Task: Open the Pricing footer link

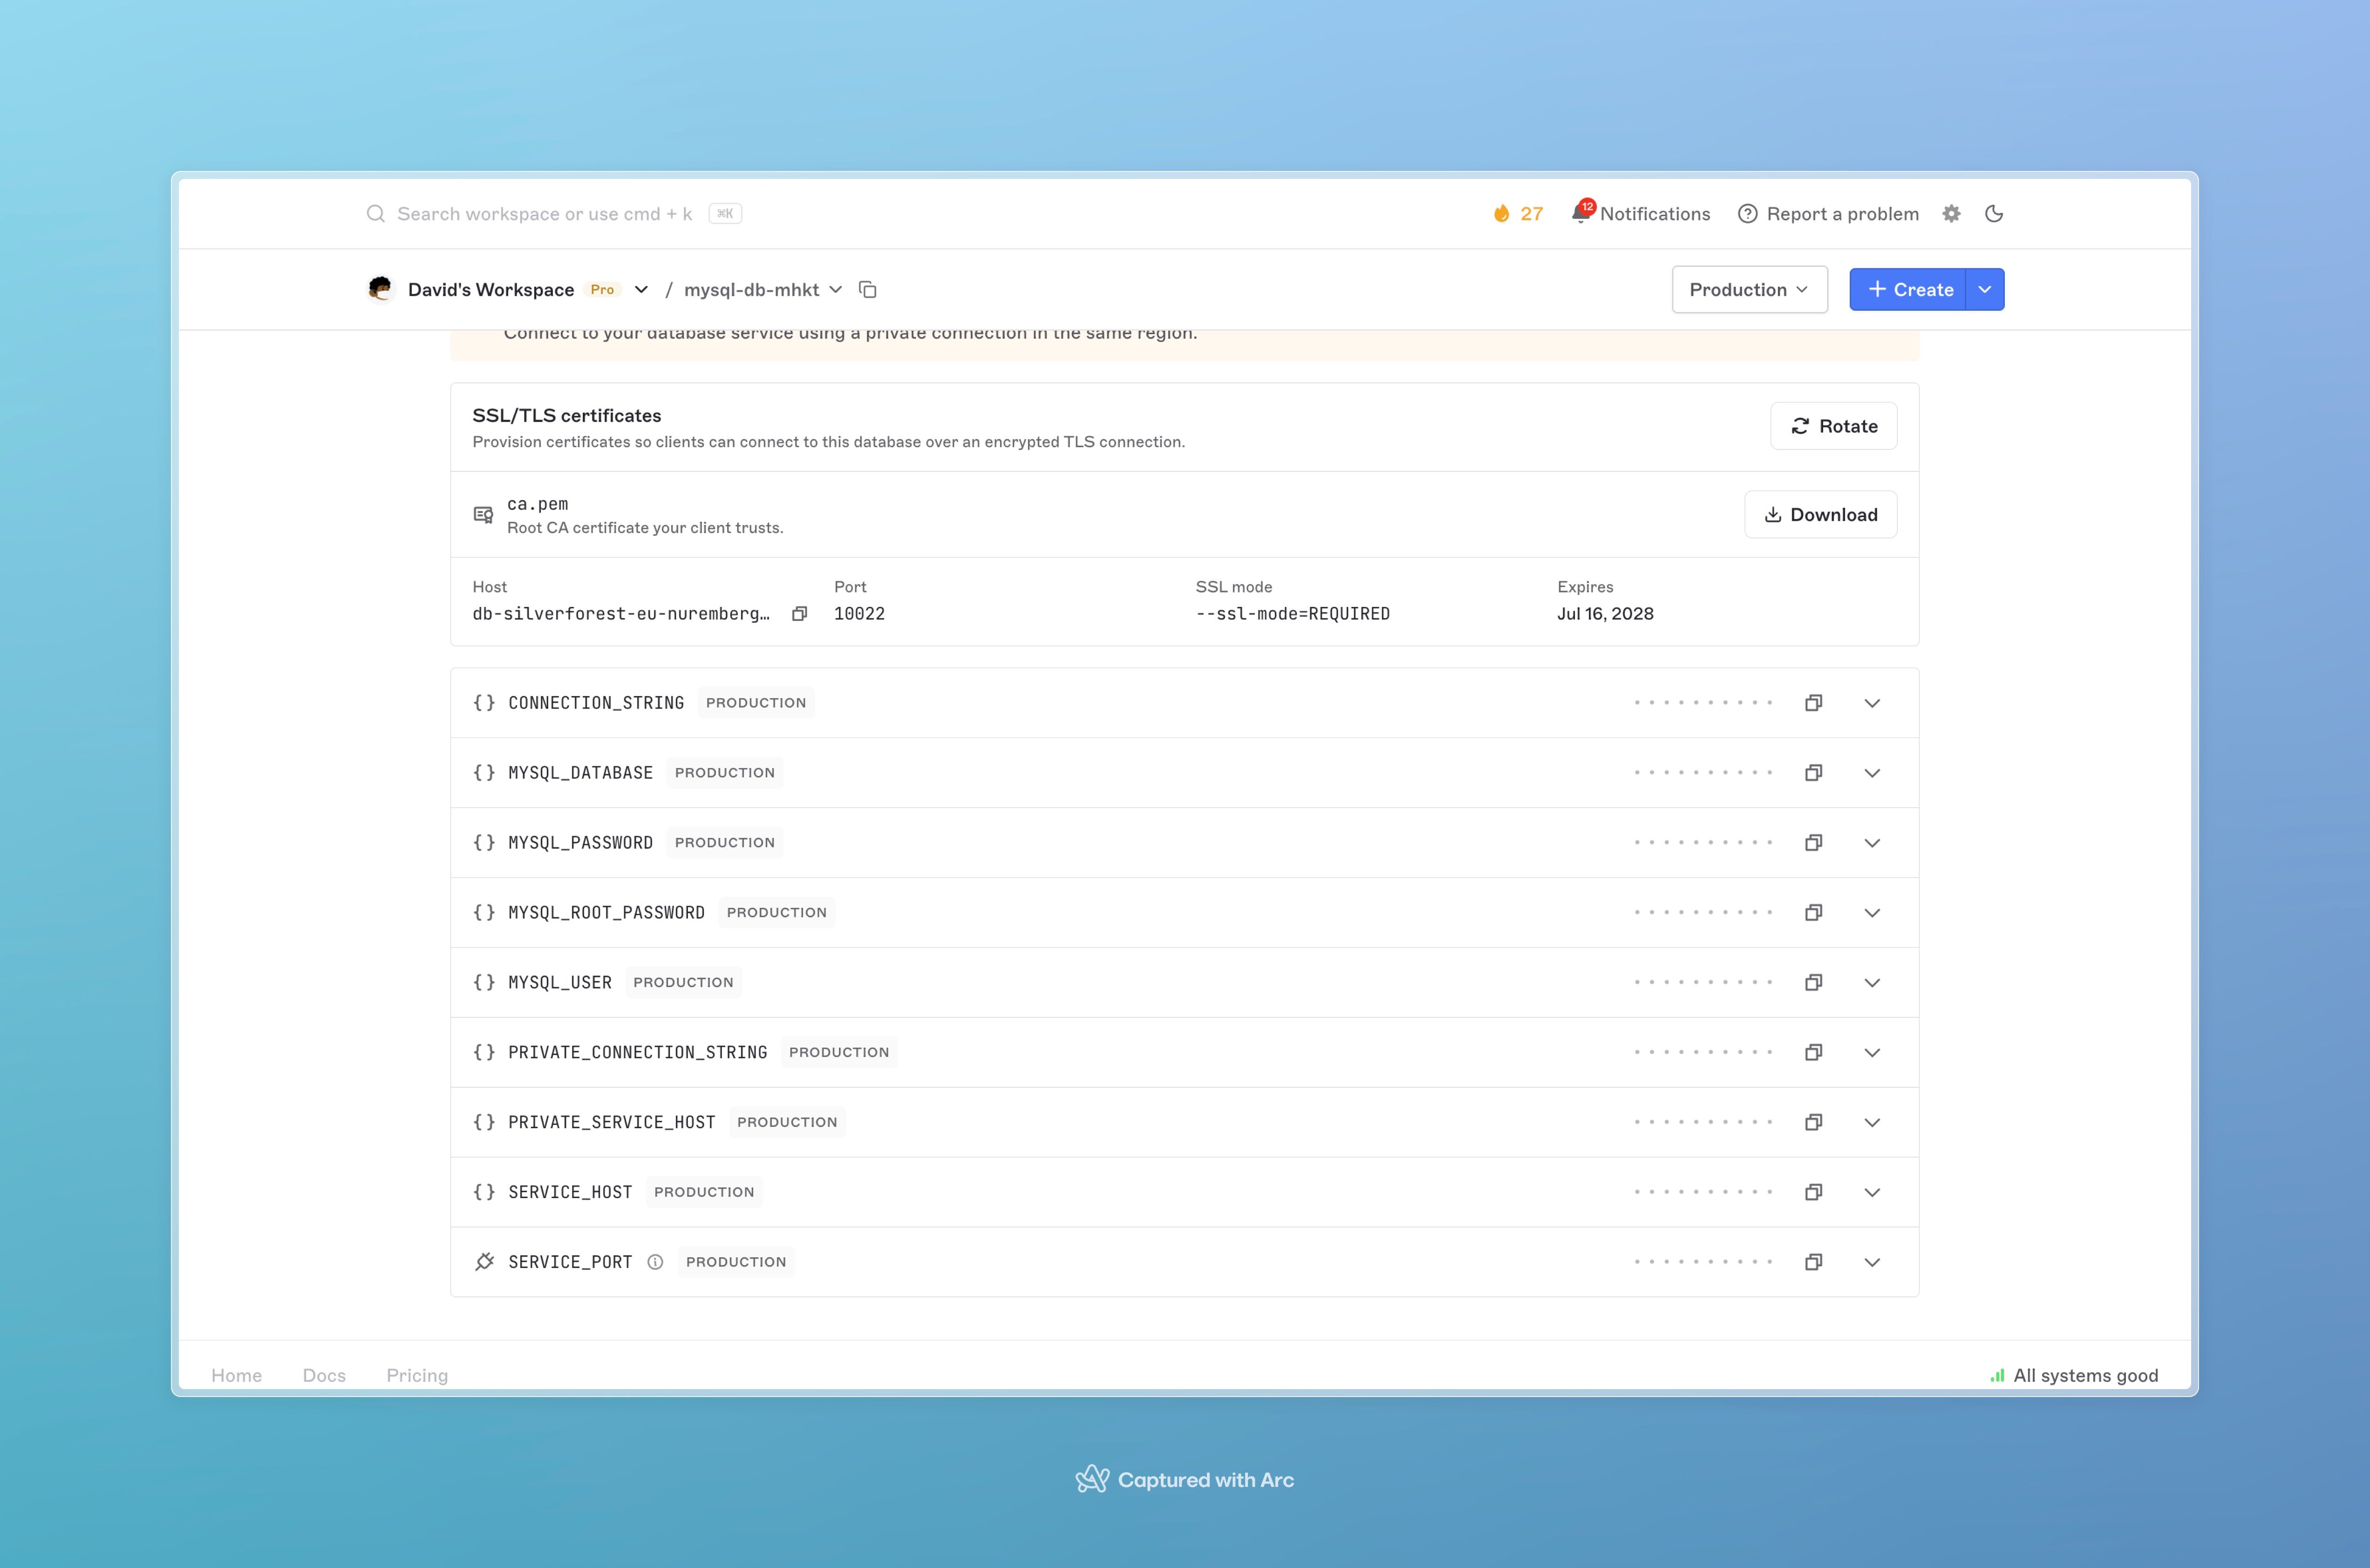Action: tap(417, 1376)
